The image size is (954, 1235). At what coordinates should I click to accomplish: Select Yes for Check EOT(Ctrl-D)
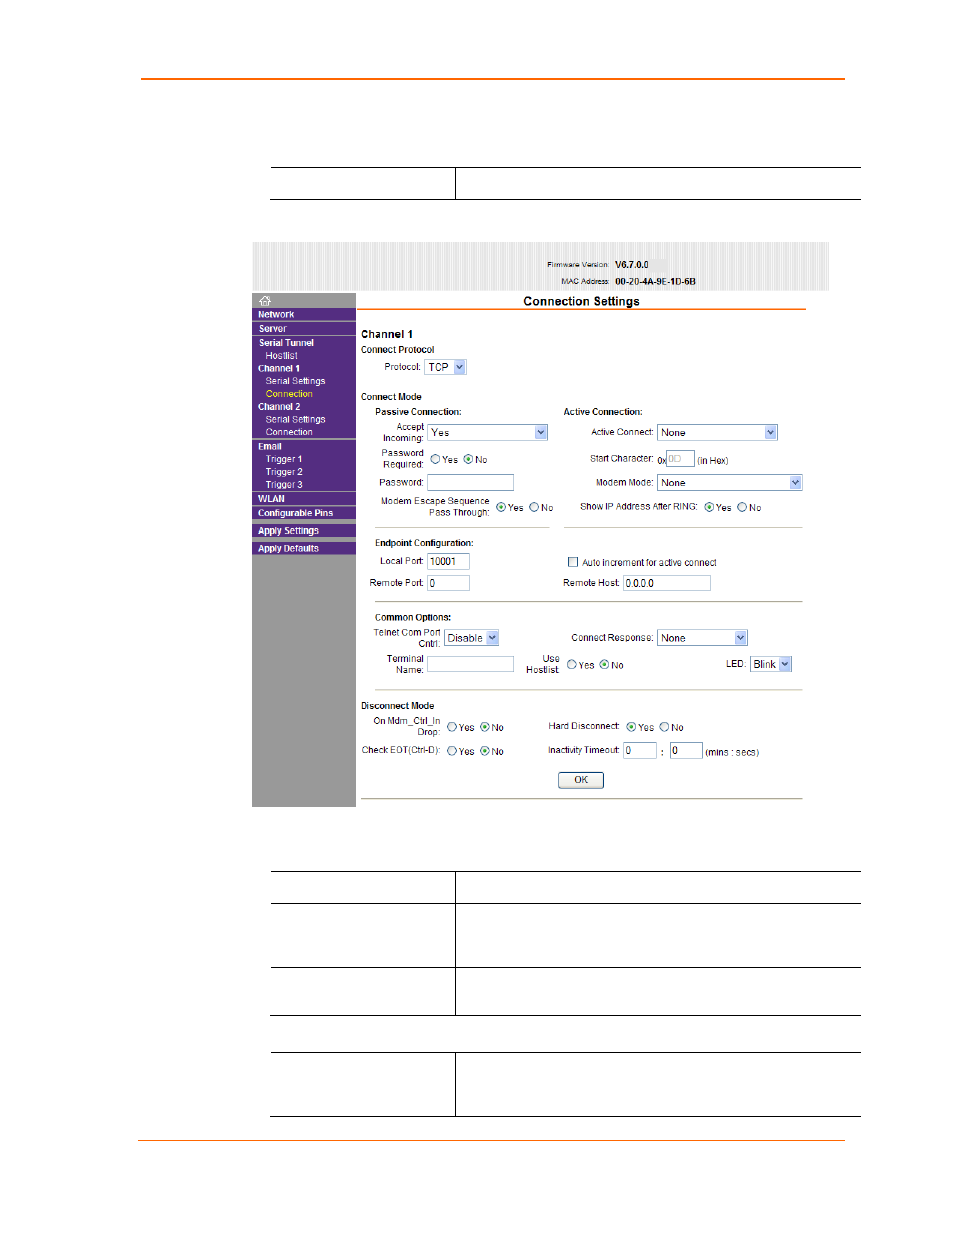[452, 751]
